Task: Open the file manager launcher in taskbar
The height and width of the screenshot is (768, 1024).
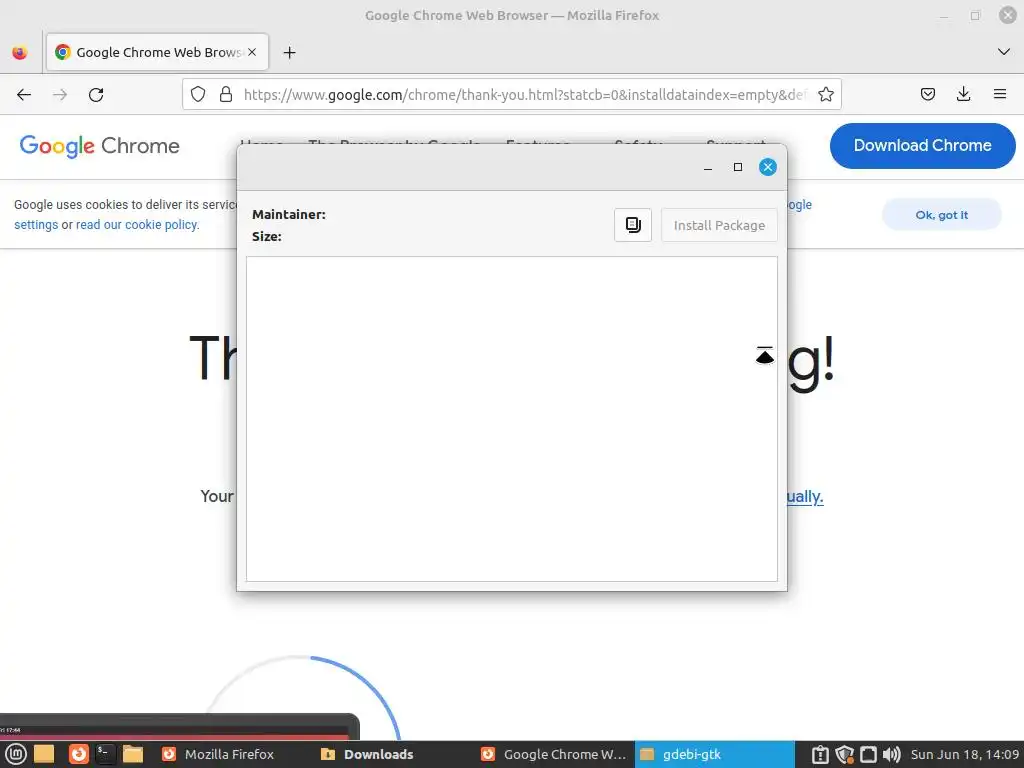Action: point(133,754)
